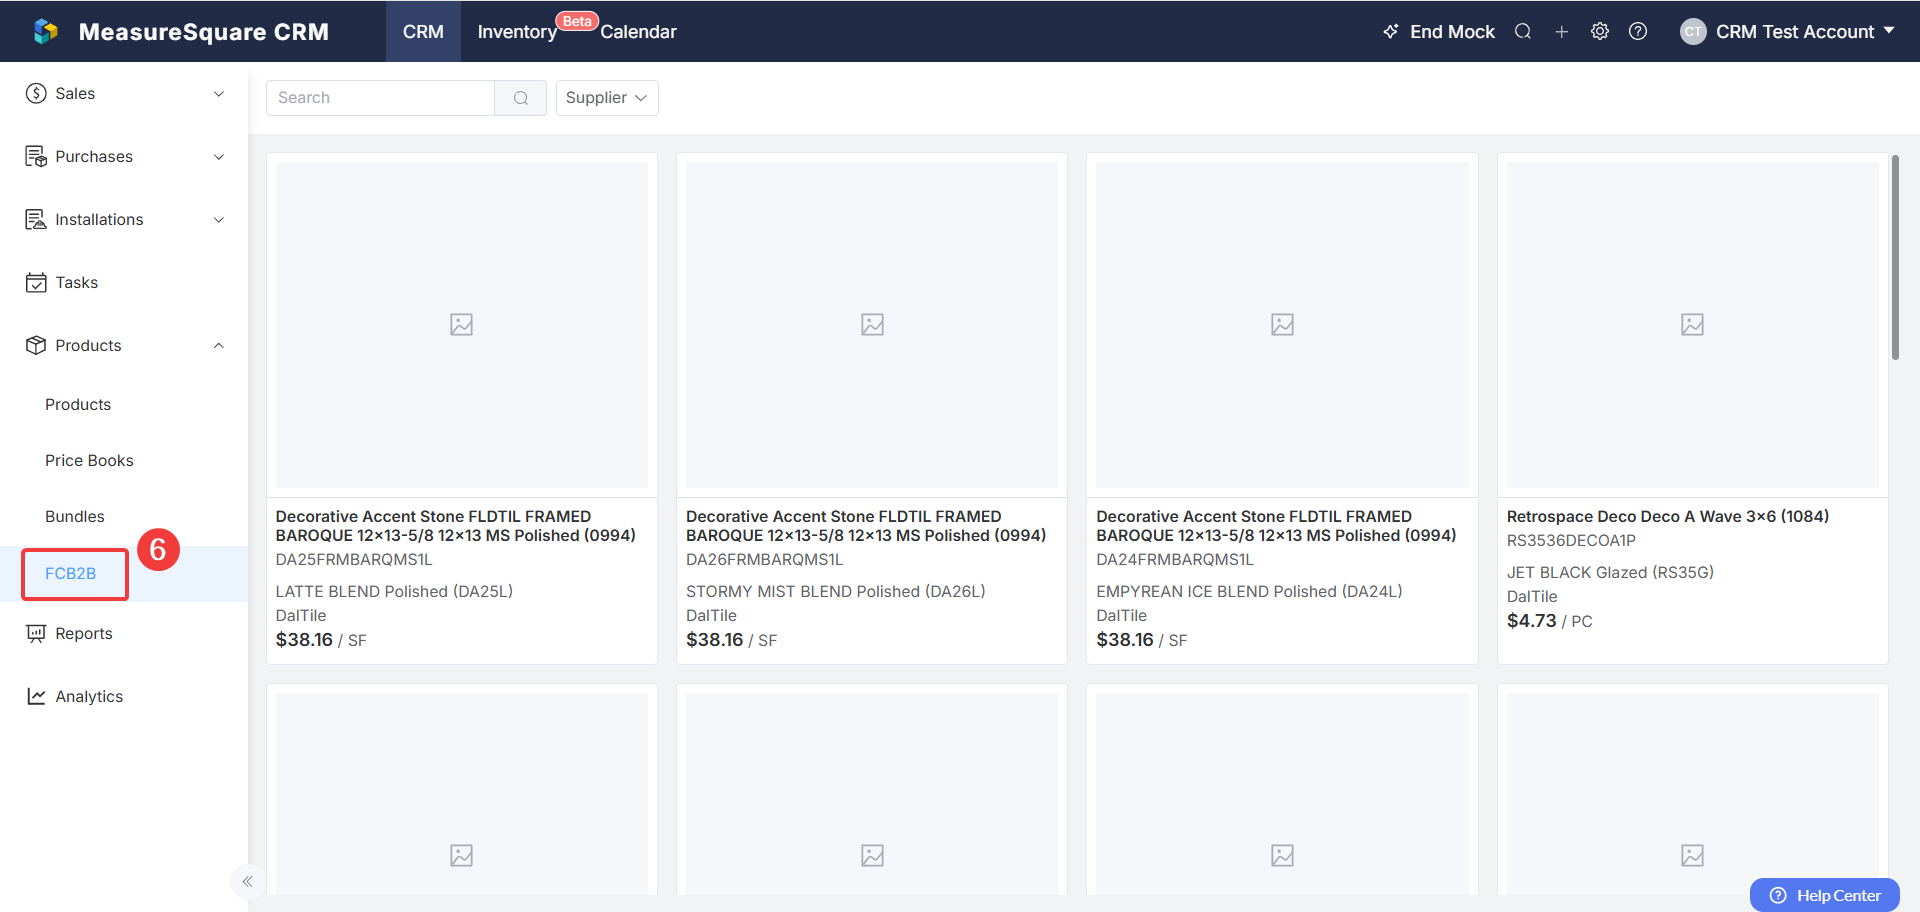Click the Installations sidebar icon
Screen dimensions: 1920x912
(36, 219)
